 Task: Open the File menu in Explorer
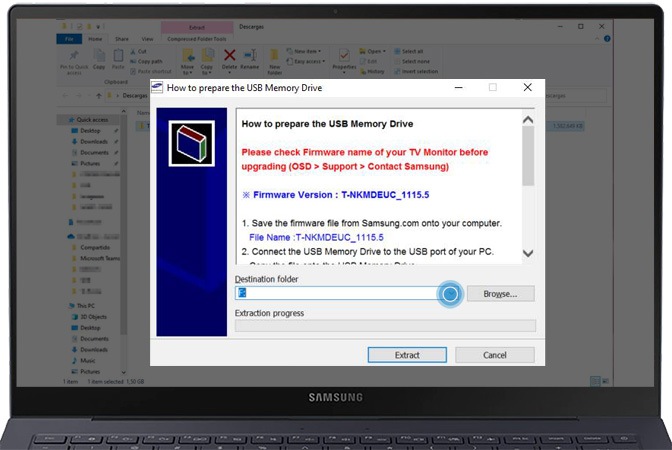pos(69,39)
